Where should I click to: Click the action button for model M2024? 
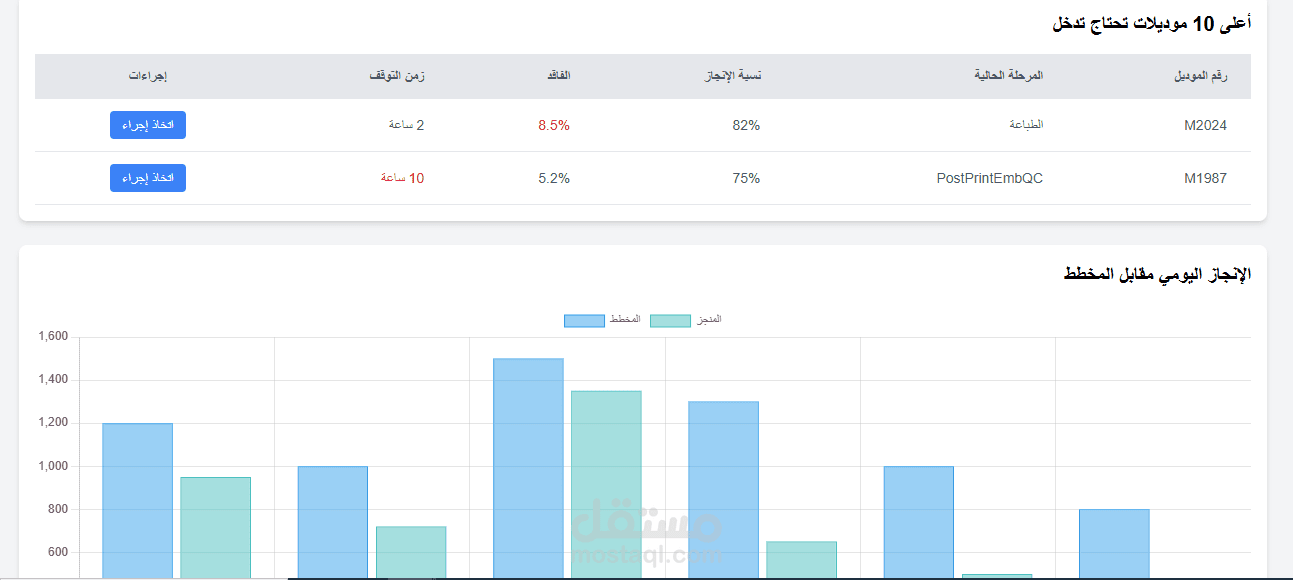[x=148, y=125]
